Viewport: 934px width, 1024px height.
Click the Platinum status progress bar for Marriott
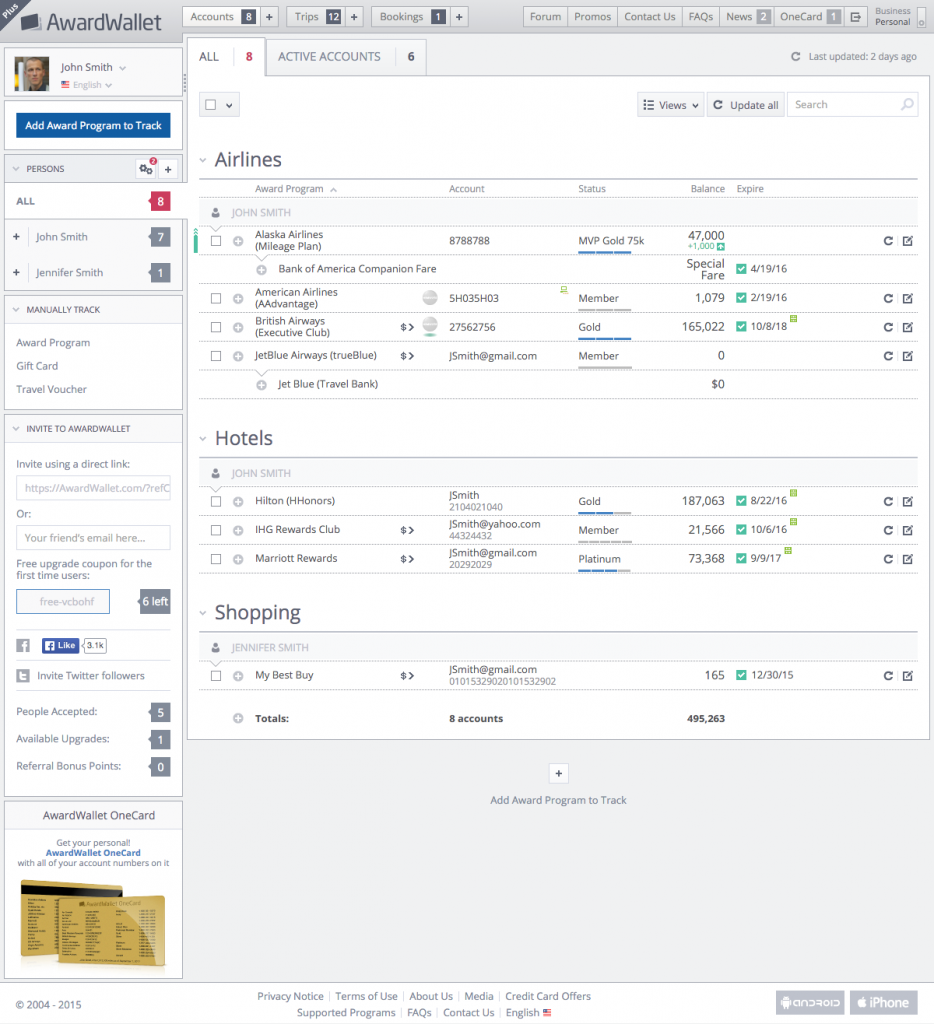(x=604, y=571)
